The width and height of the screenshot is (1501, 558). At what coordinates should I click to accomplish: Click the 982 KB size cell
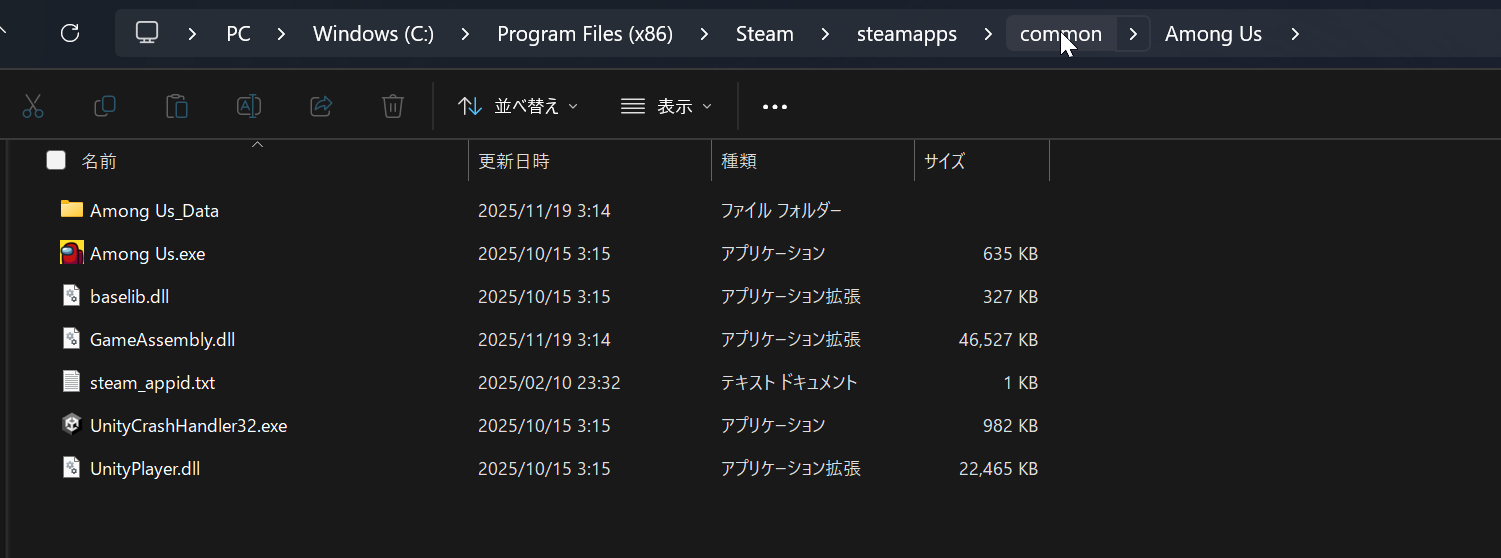[1010, 426]
